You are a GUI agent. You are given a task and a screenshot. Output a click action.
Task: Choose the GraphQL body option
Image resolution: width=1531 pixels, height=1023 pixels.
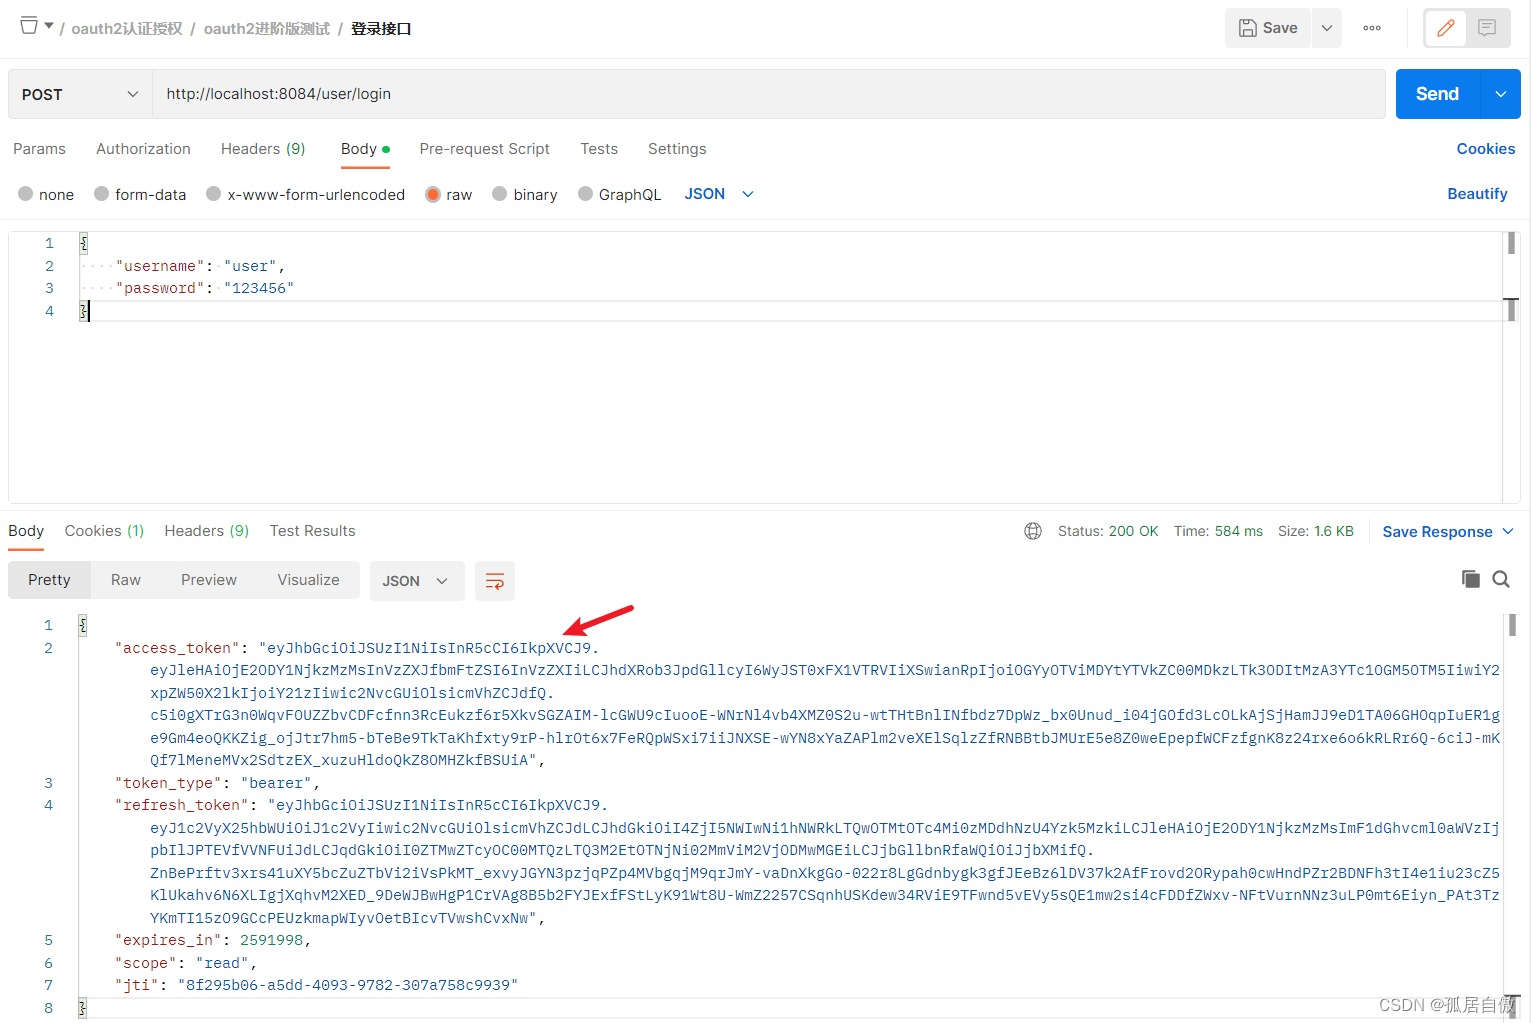pos(586,194)
